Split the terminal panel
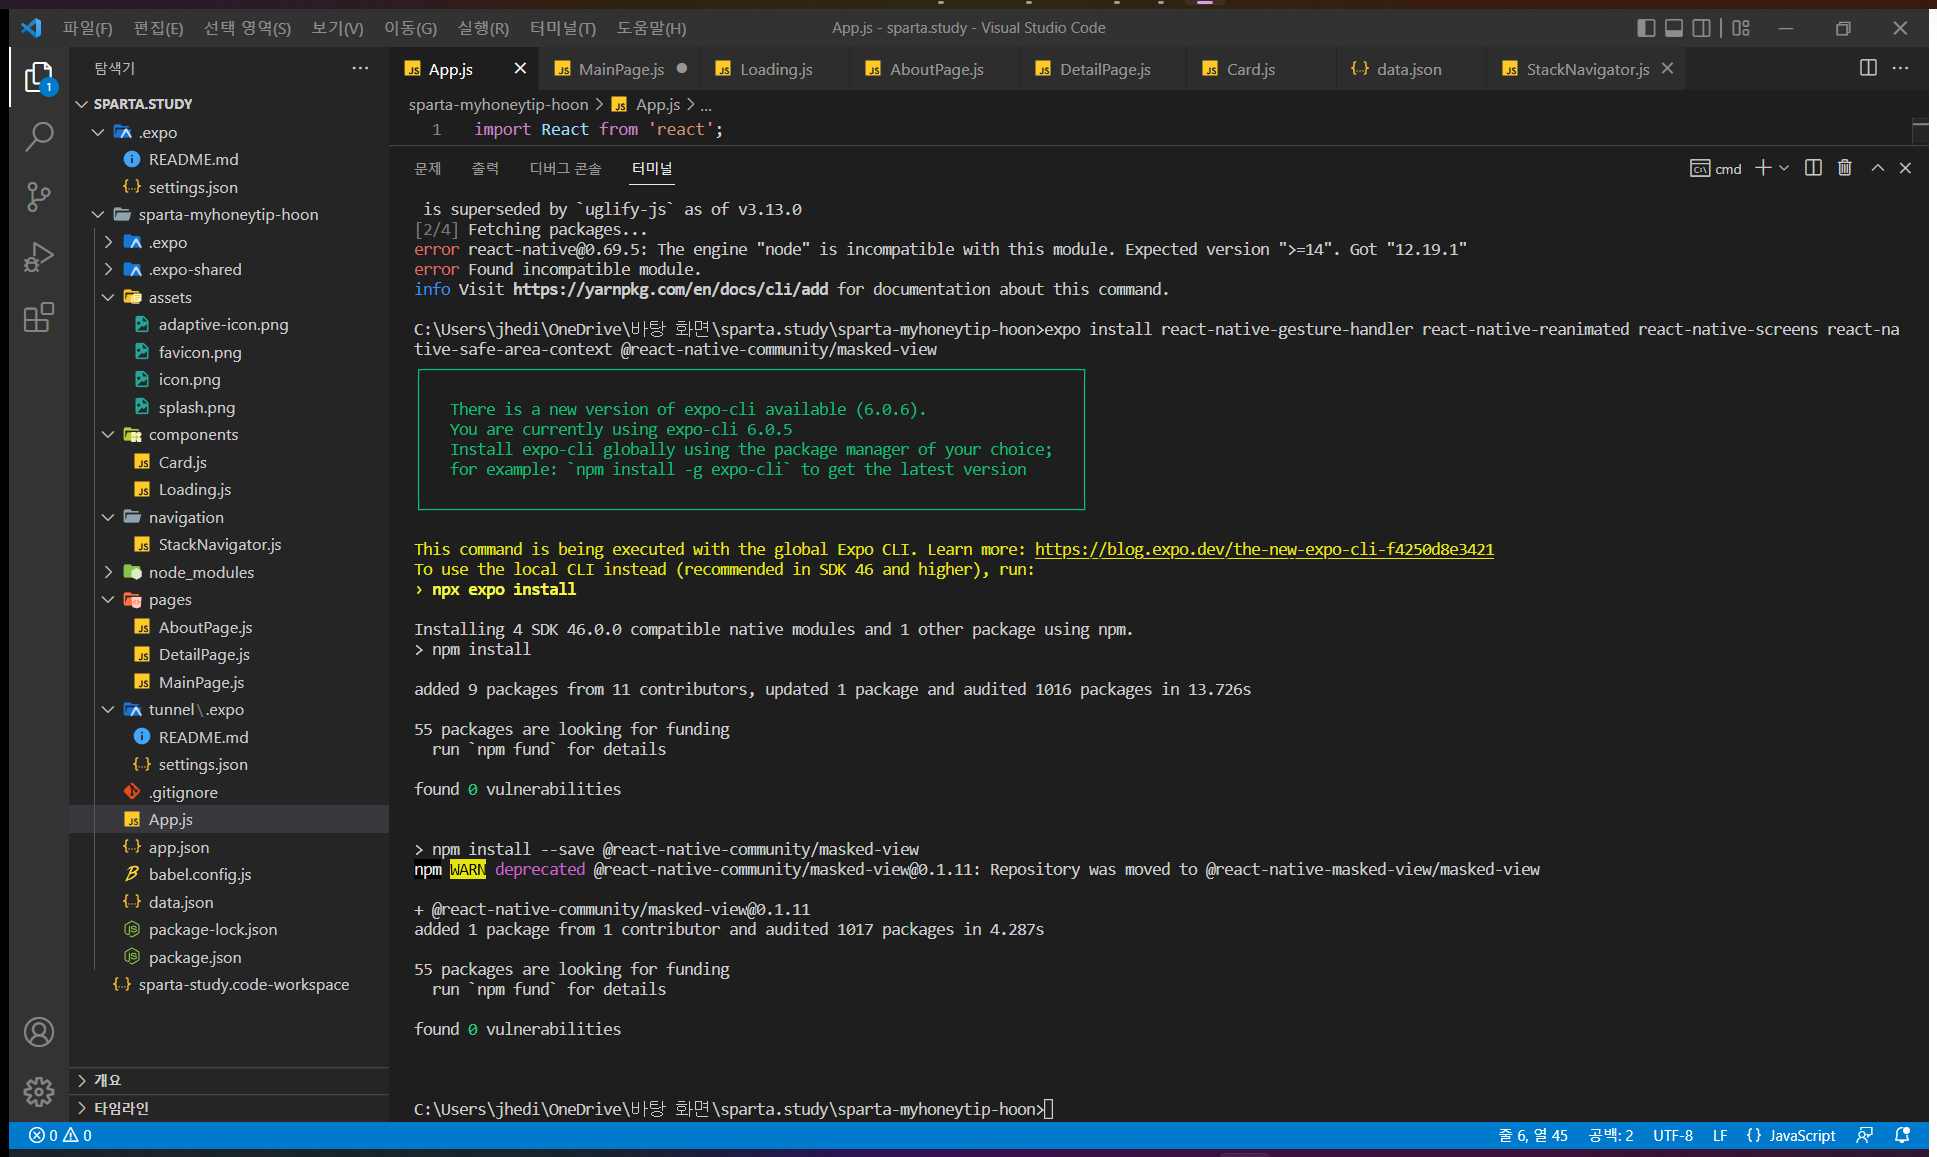This screenshot has height=1157, width=1937. tap(1813, 168)
